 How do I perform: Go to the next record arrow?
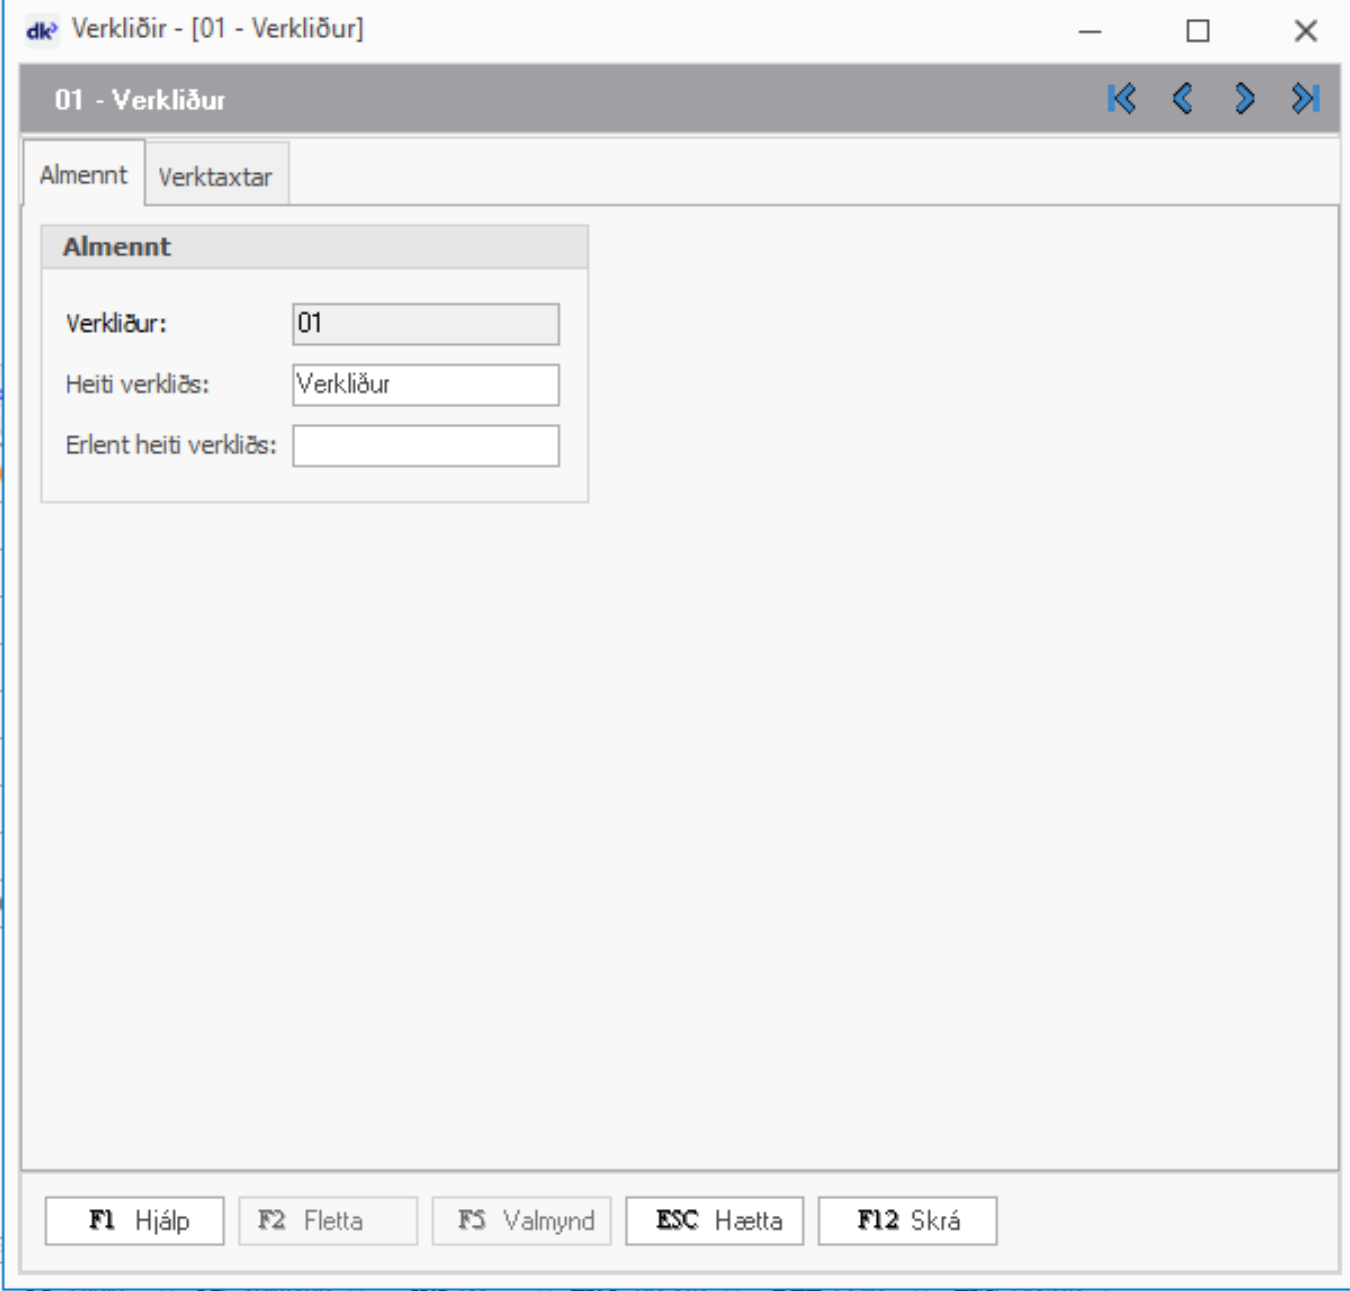(x=1244, y=99)
